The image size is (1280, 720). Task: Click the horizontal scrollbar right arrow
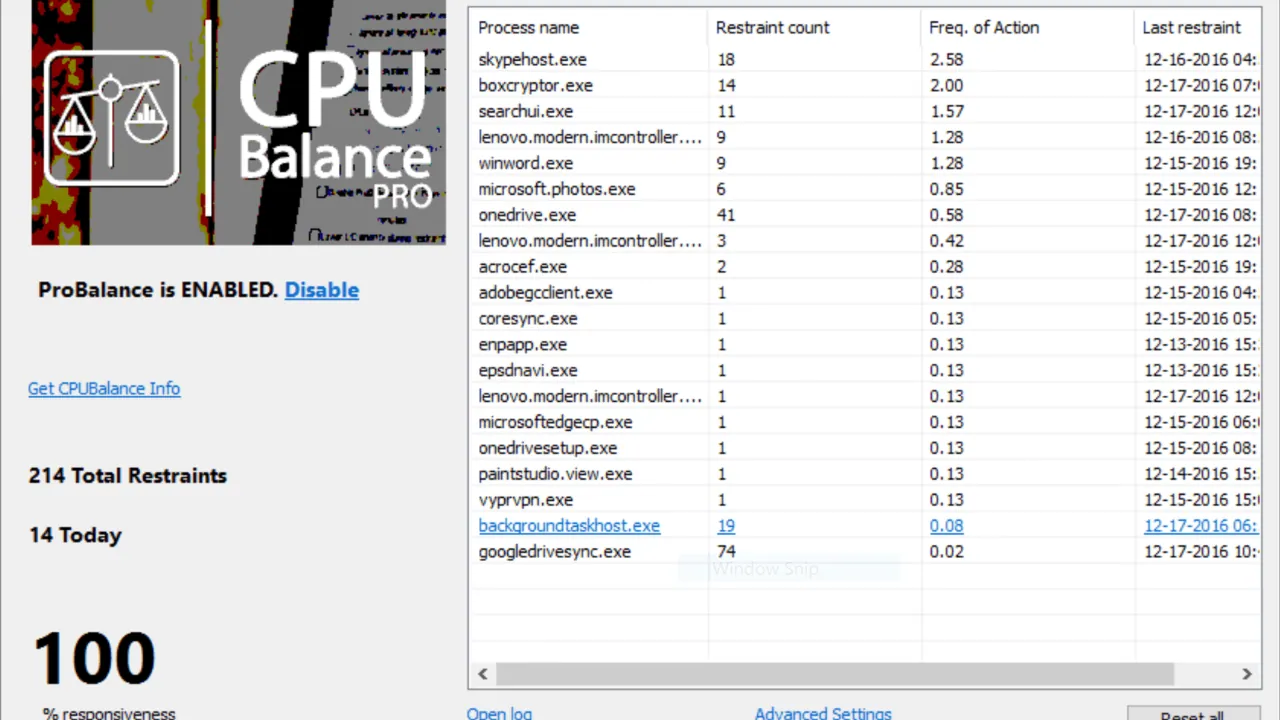1247,674
